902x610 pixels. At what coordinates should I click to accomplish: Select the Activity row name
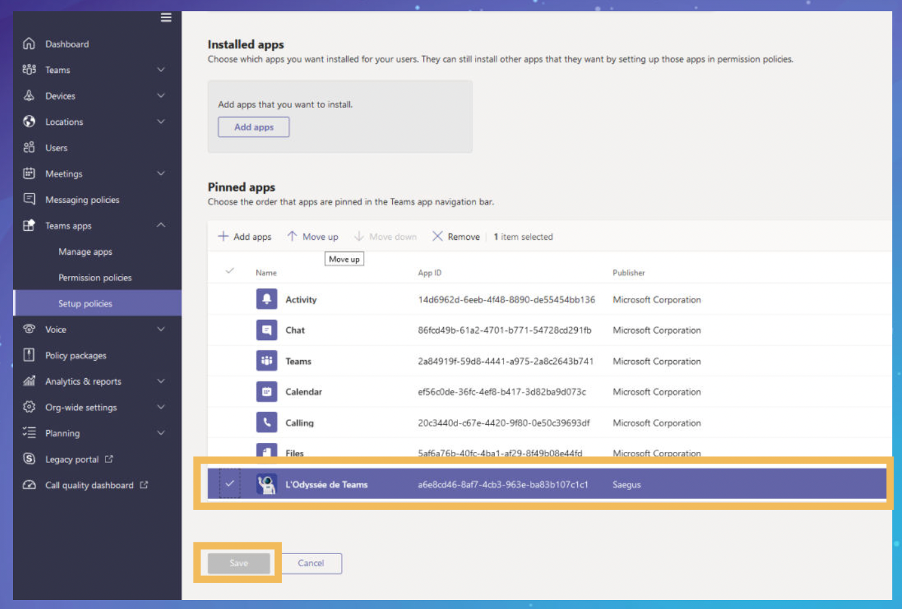301,300
